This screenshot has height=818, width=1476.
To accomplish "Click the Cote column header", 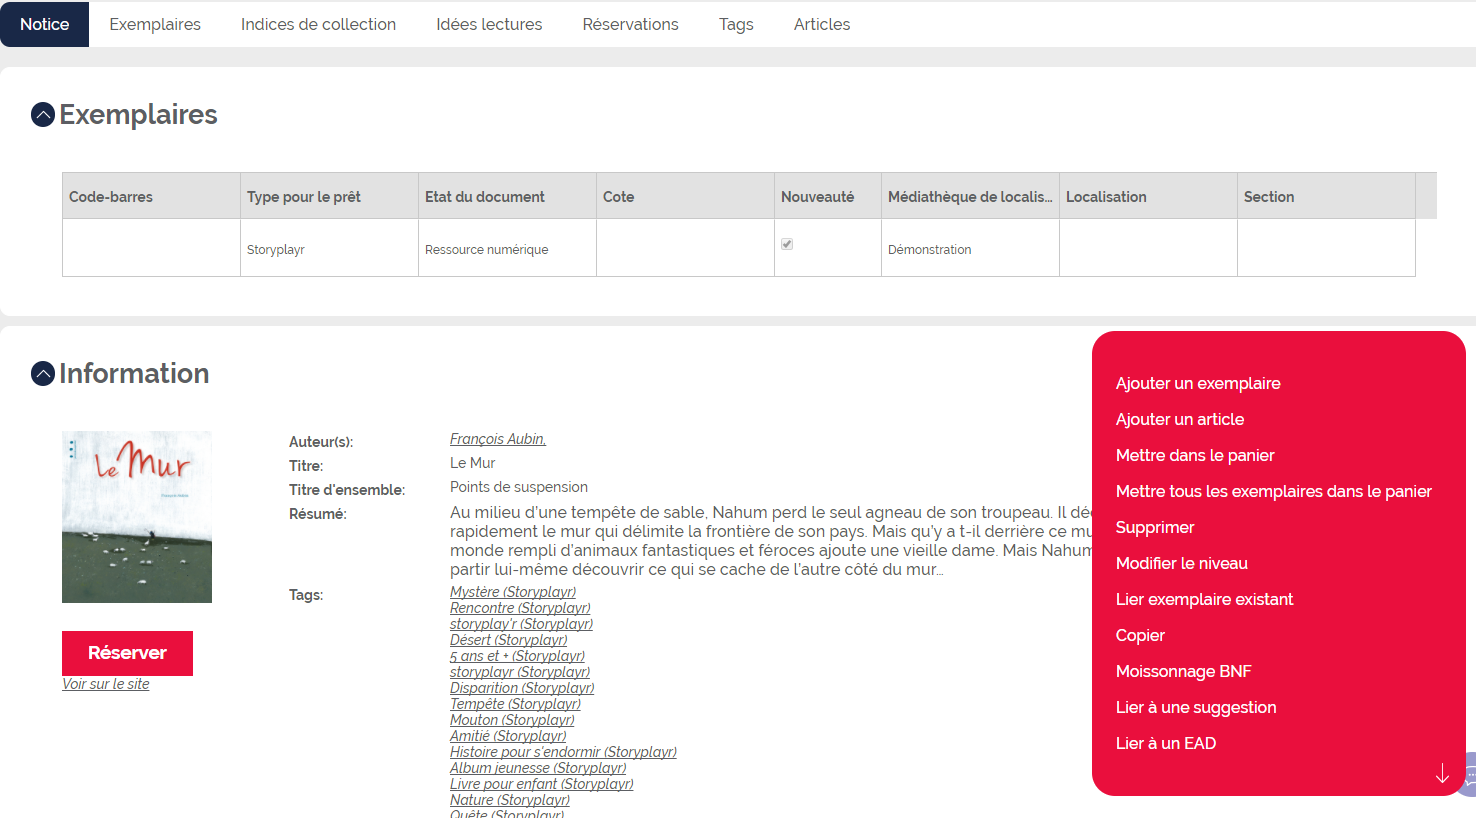I will pos(685,196).
